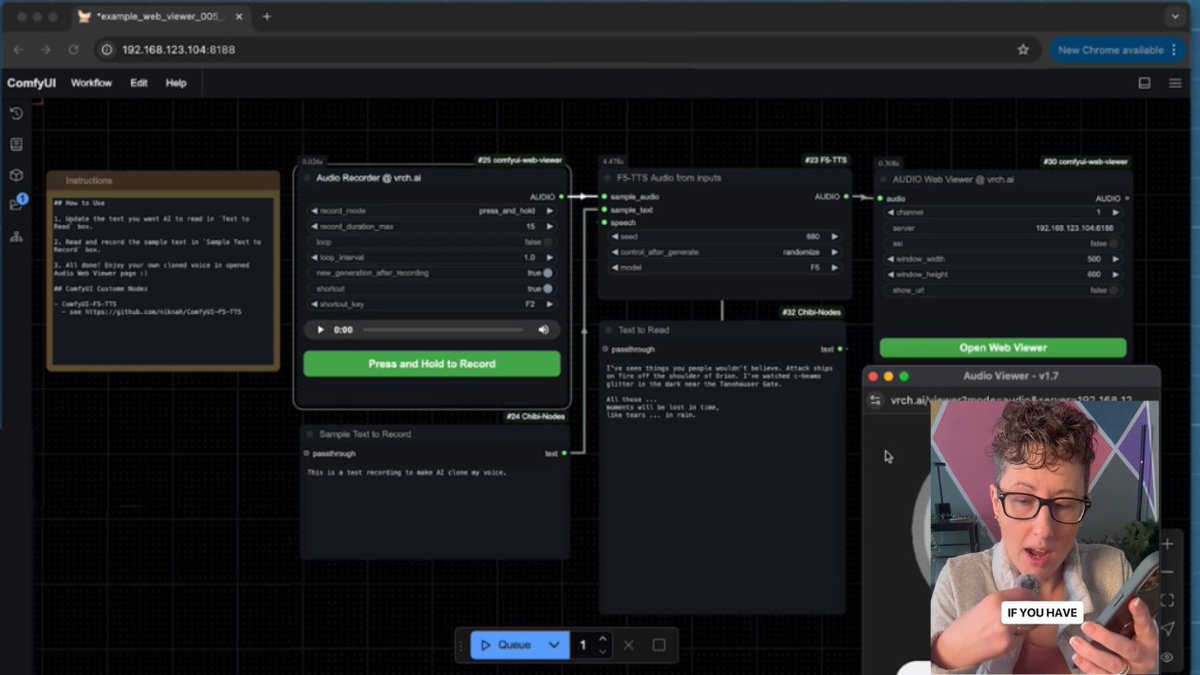Play the recorded audio
Image resolution: width=1200 pixels, height=675 pixels.
pyautogui.click(x=320, y=329)
